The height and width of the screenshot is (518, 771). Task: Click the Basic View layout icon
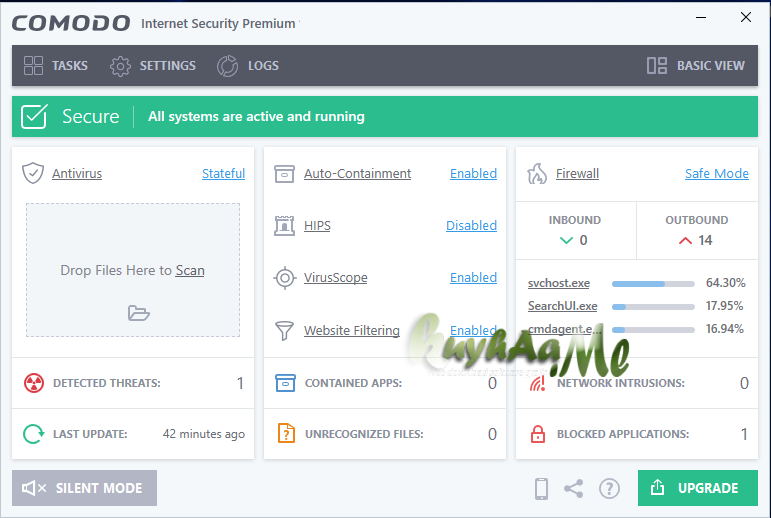pos(657,65)
